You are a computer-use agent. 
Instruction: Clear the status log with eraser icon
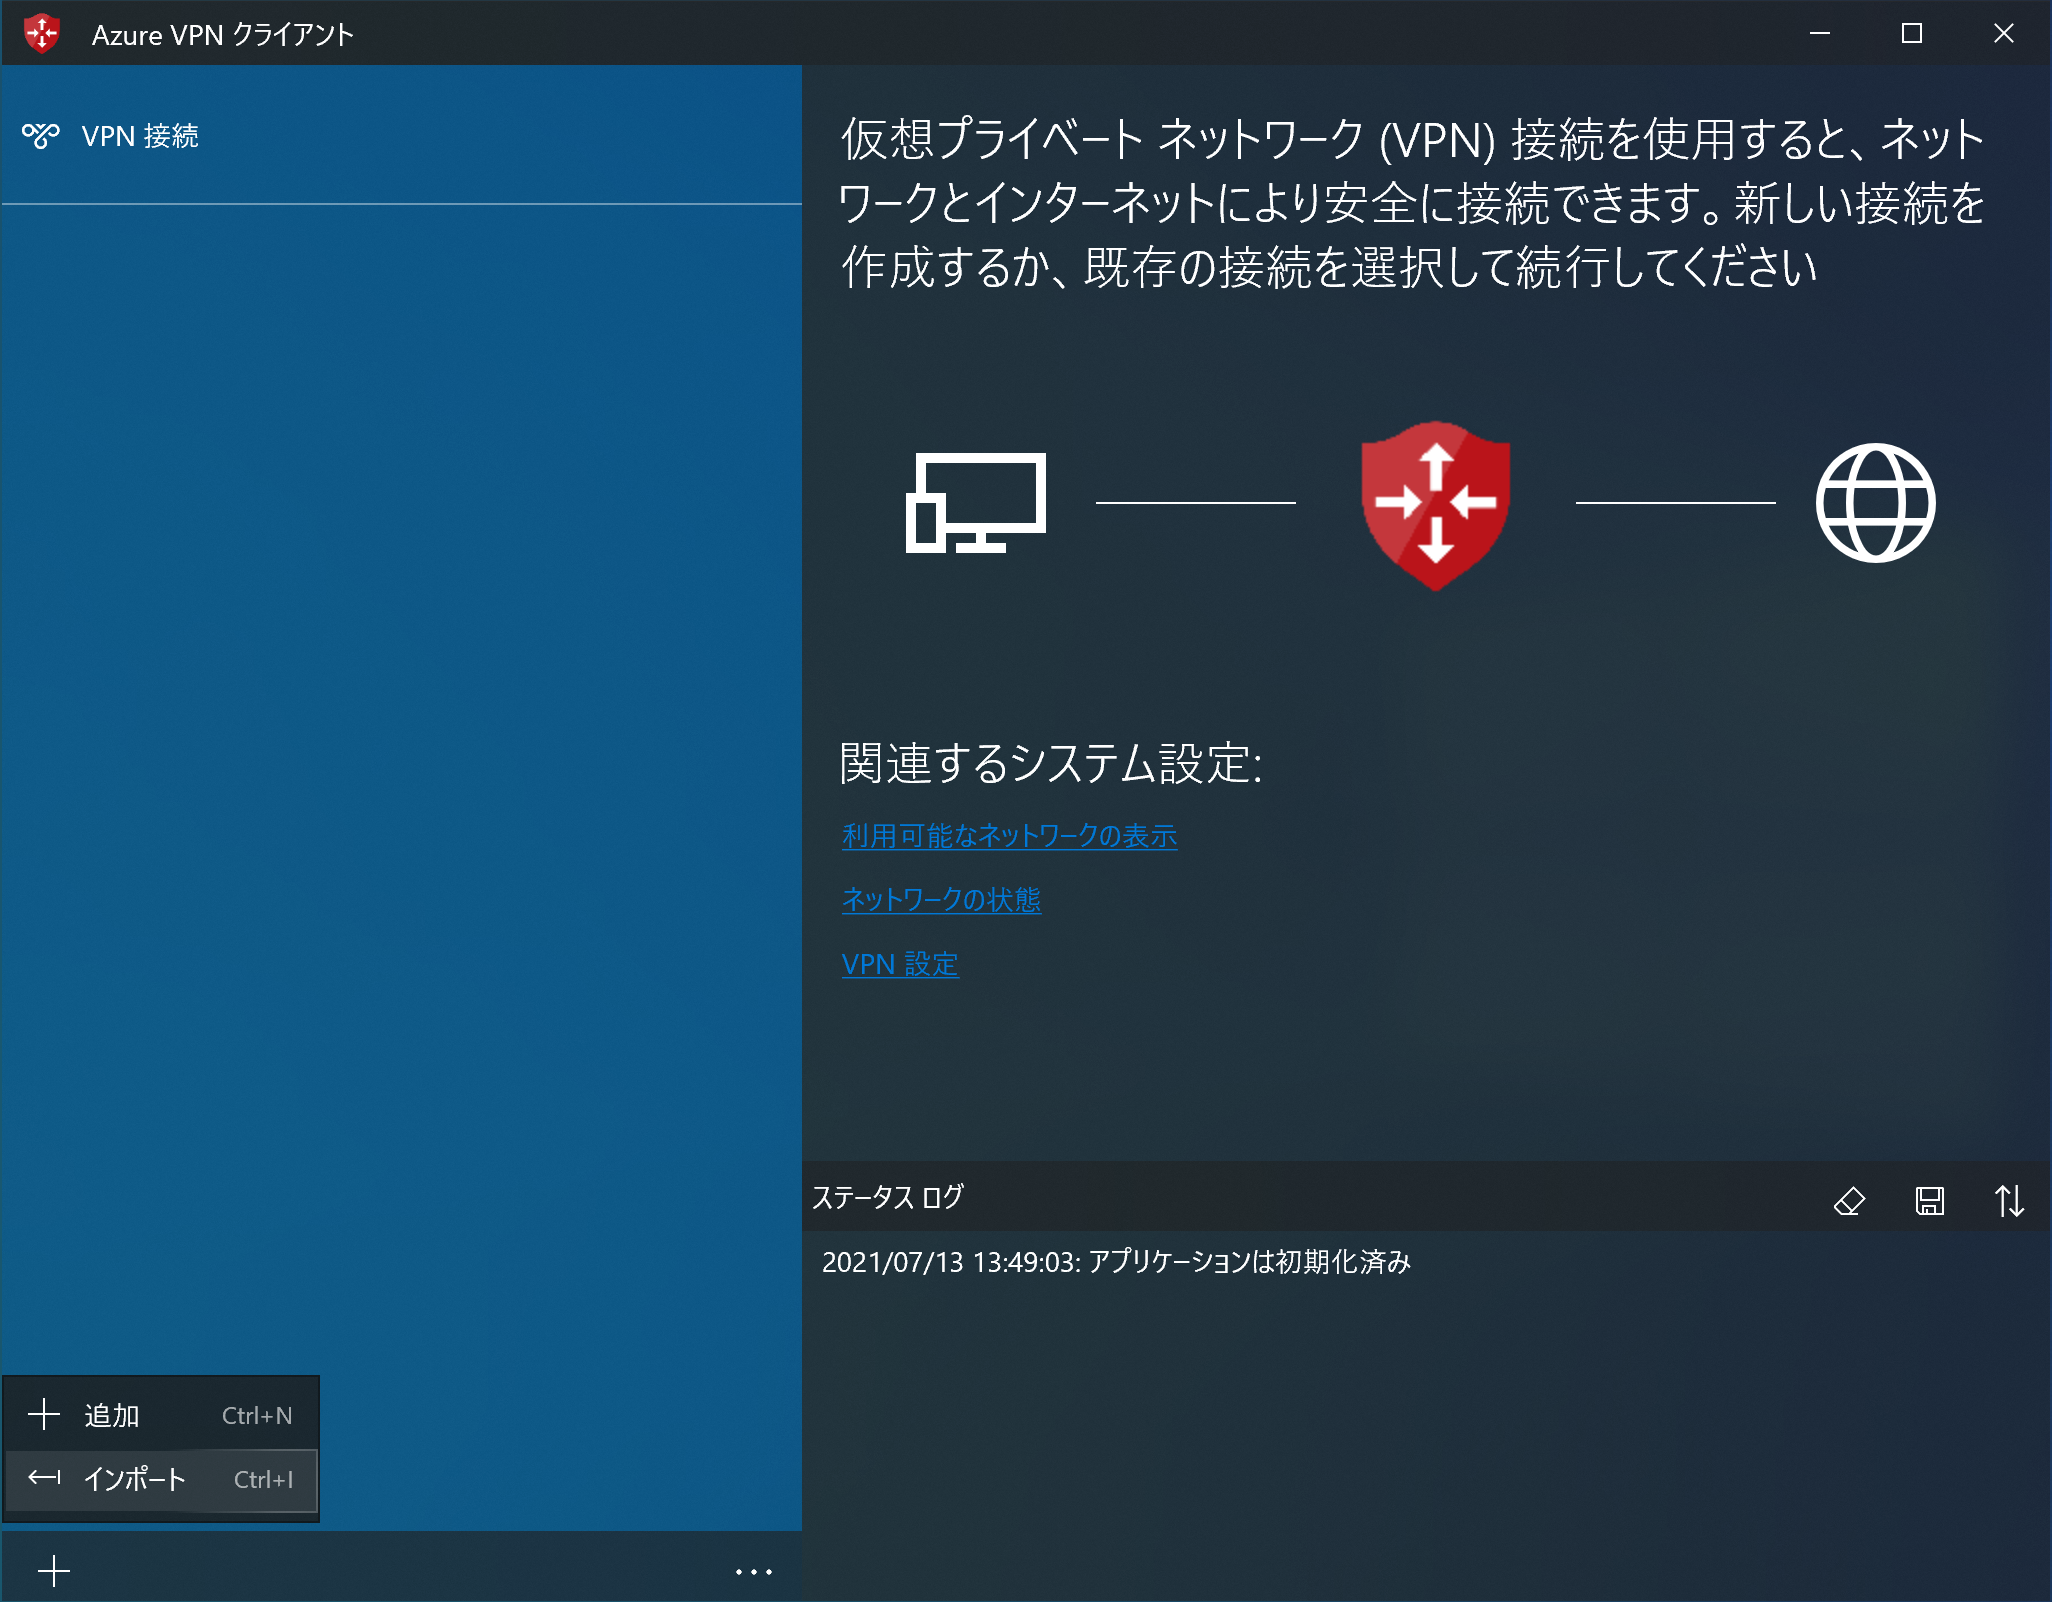[x=1849, y=1200]
